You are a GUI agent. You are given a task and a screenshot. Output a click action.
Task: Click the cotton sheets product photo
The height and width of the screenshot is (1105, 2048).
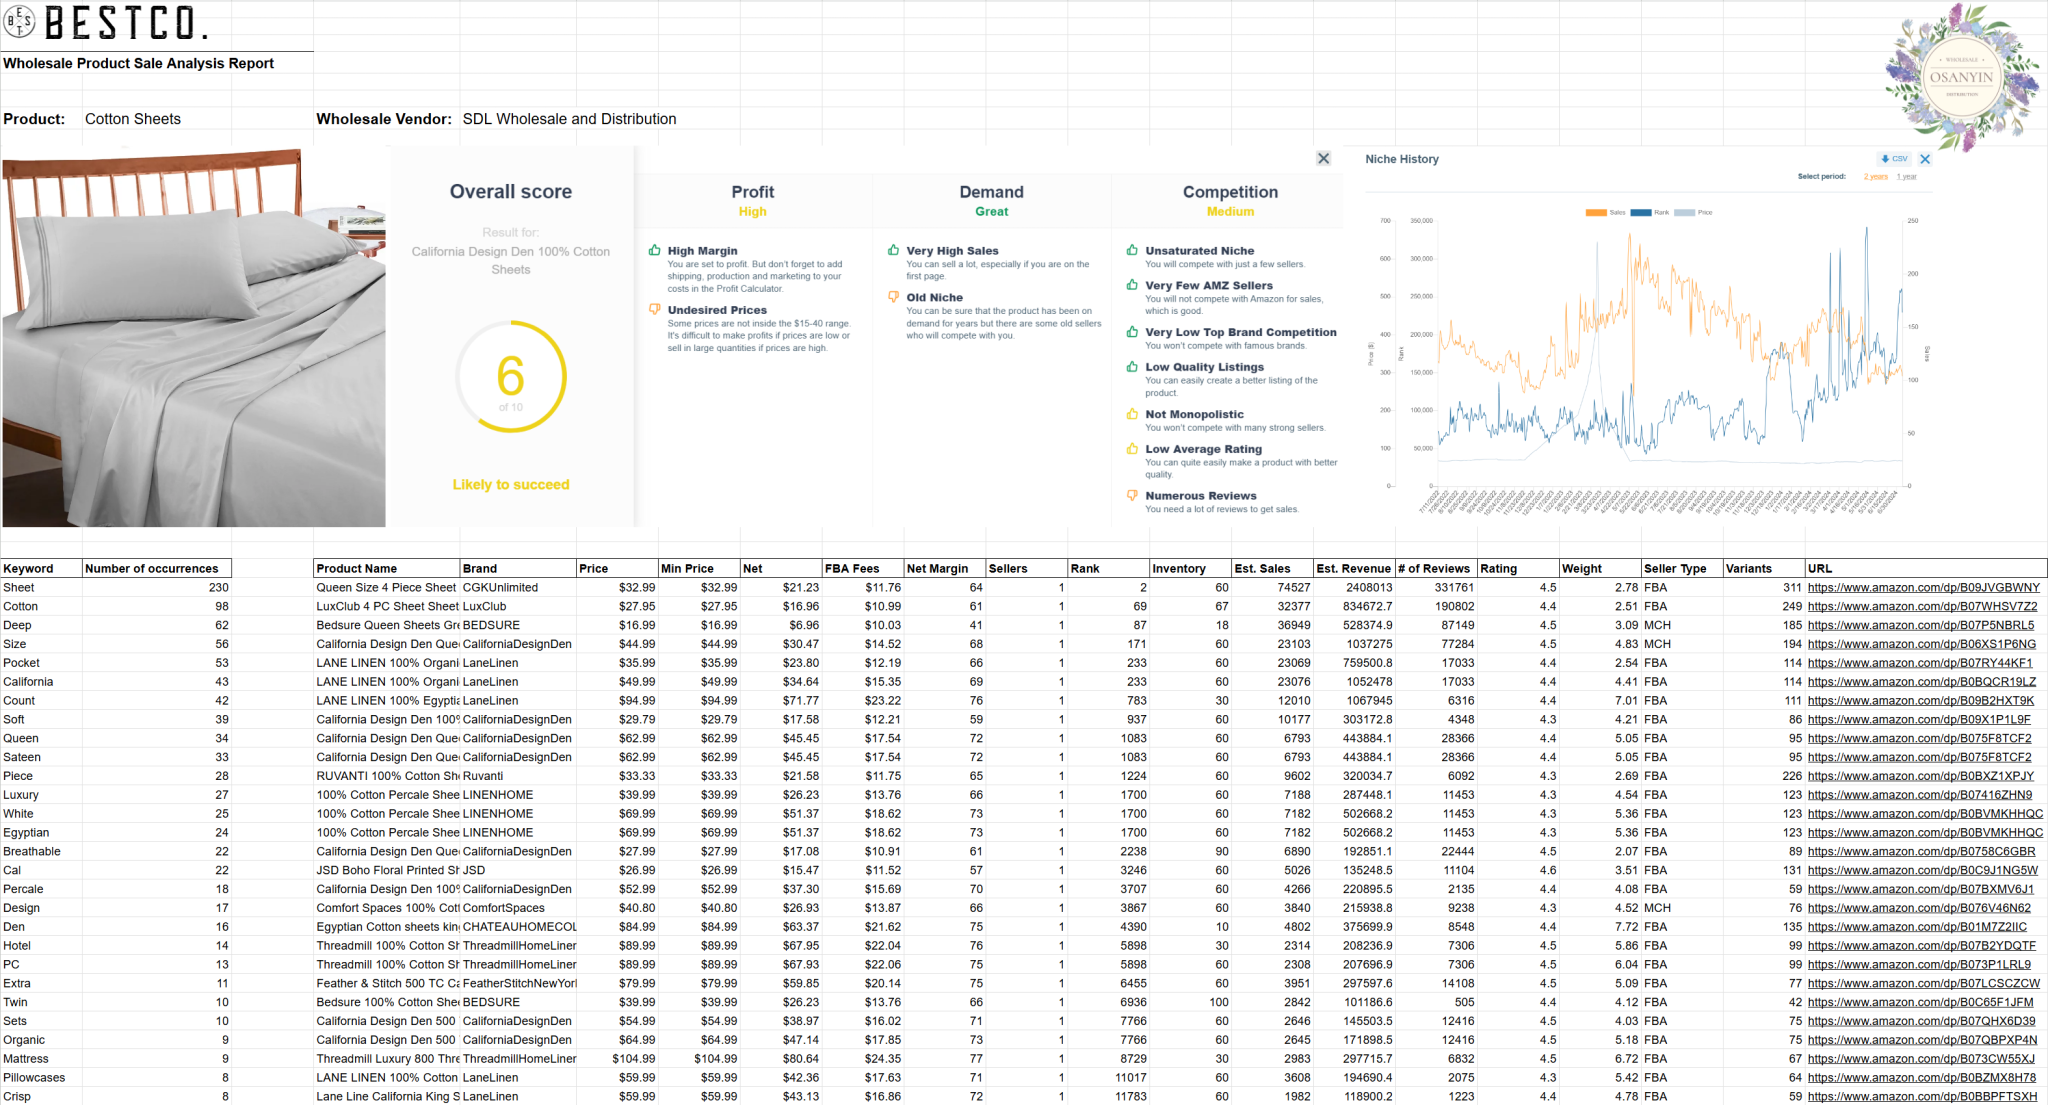[x=193, y=338]
